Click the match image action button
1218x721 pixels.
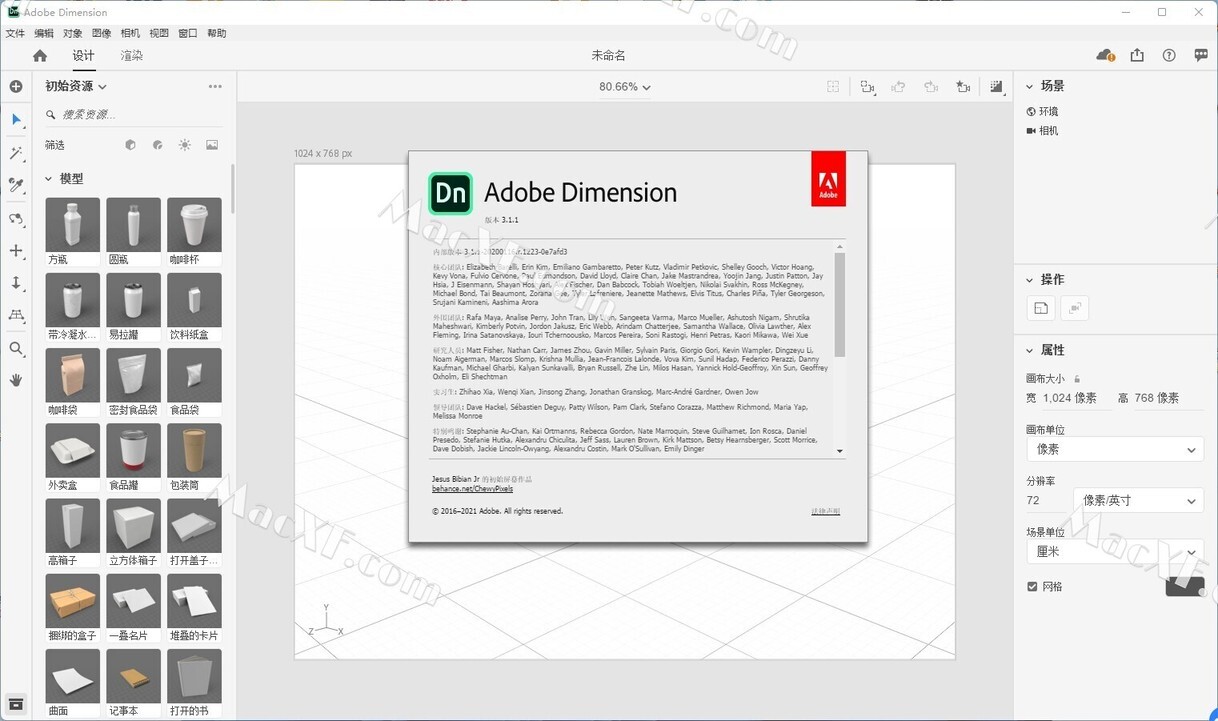[1041, 308]
